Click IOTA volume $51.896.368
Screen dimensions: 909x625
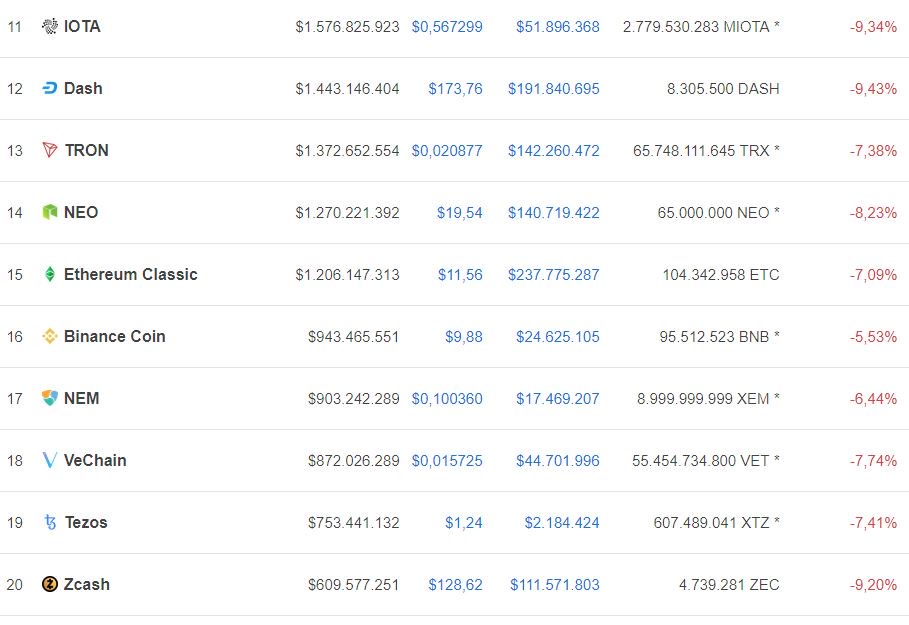pos(558,27)
